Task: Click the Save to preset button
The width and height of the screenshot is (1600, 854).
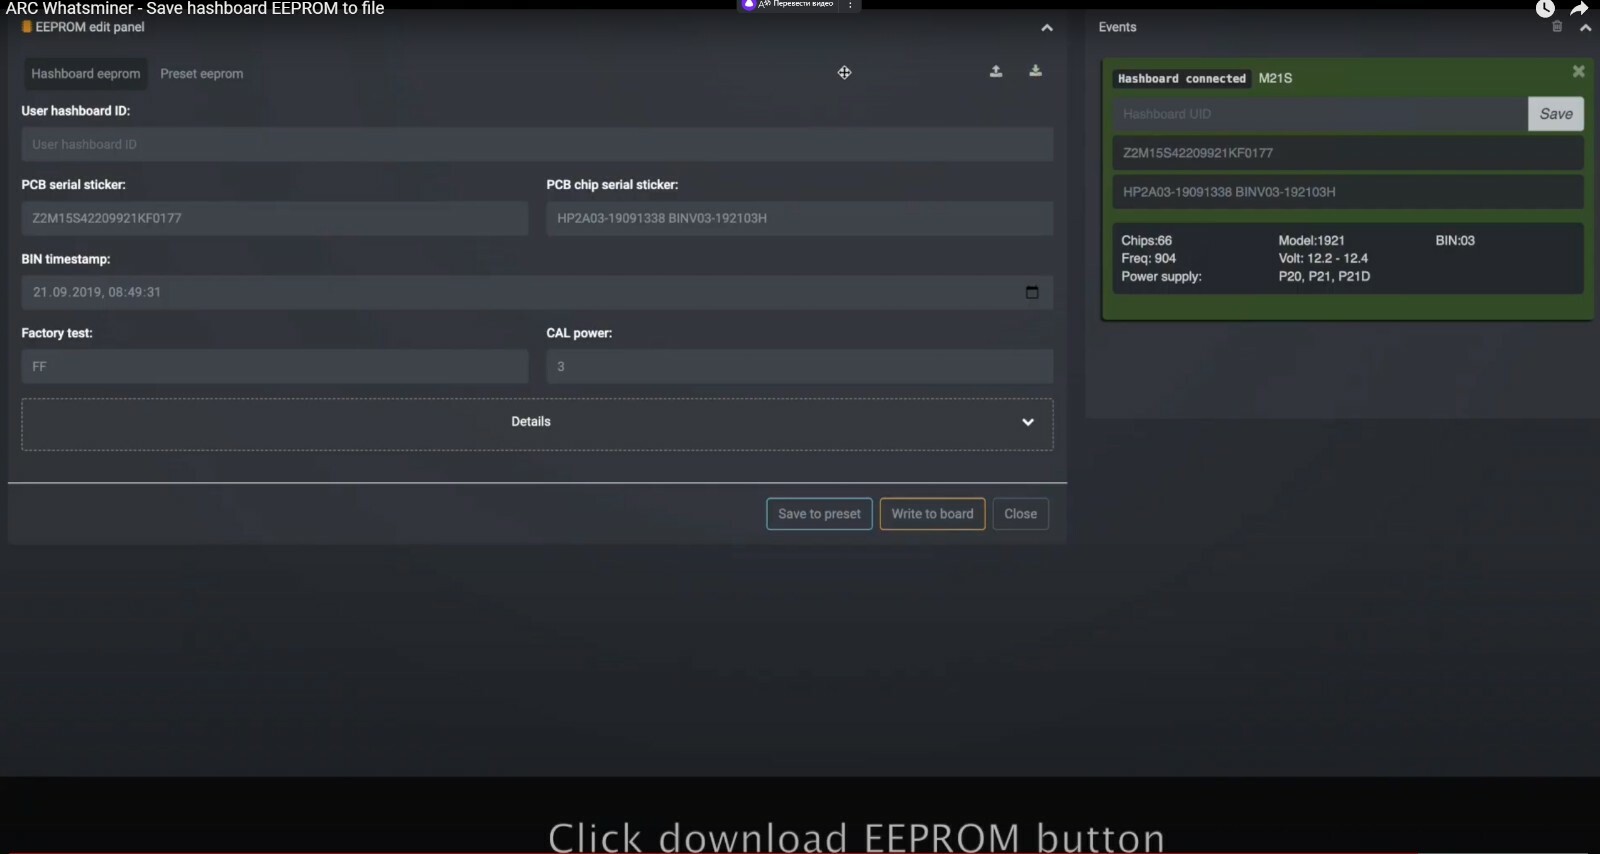Action: coord(819,514)
